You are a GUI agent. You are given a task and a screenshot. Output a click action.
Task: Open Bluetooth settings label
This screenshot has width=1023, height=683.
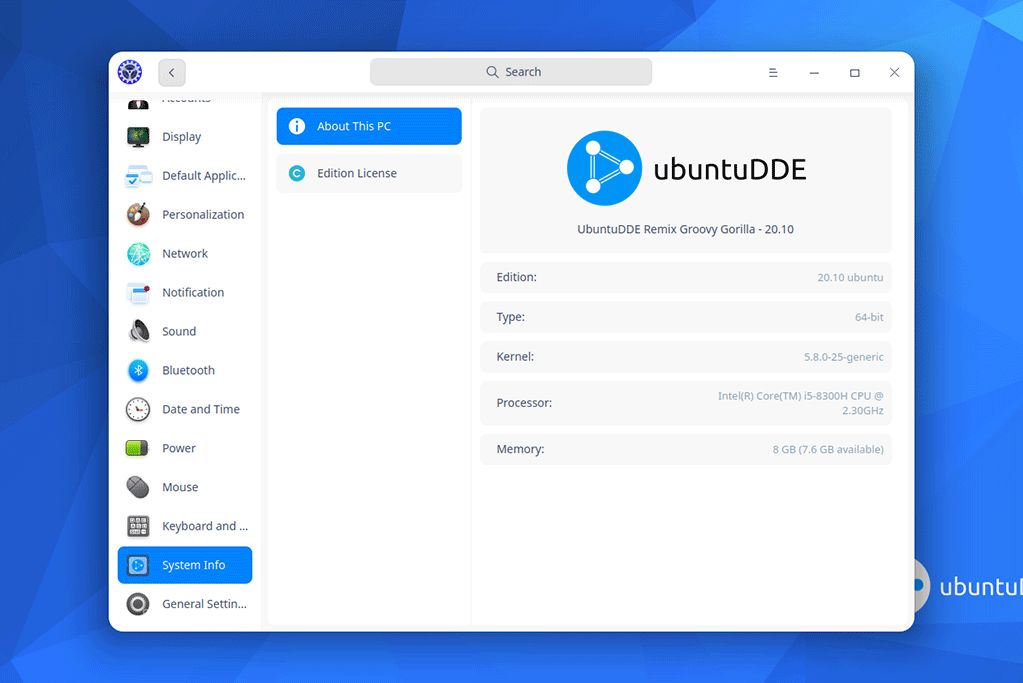[x=189, y=371]
